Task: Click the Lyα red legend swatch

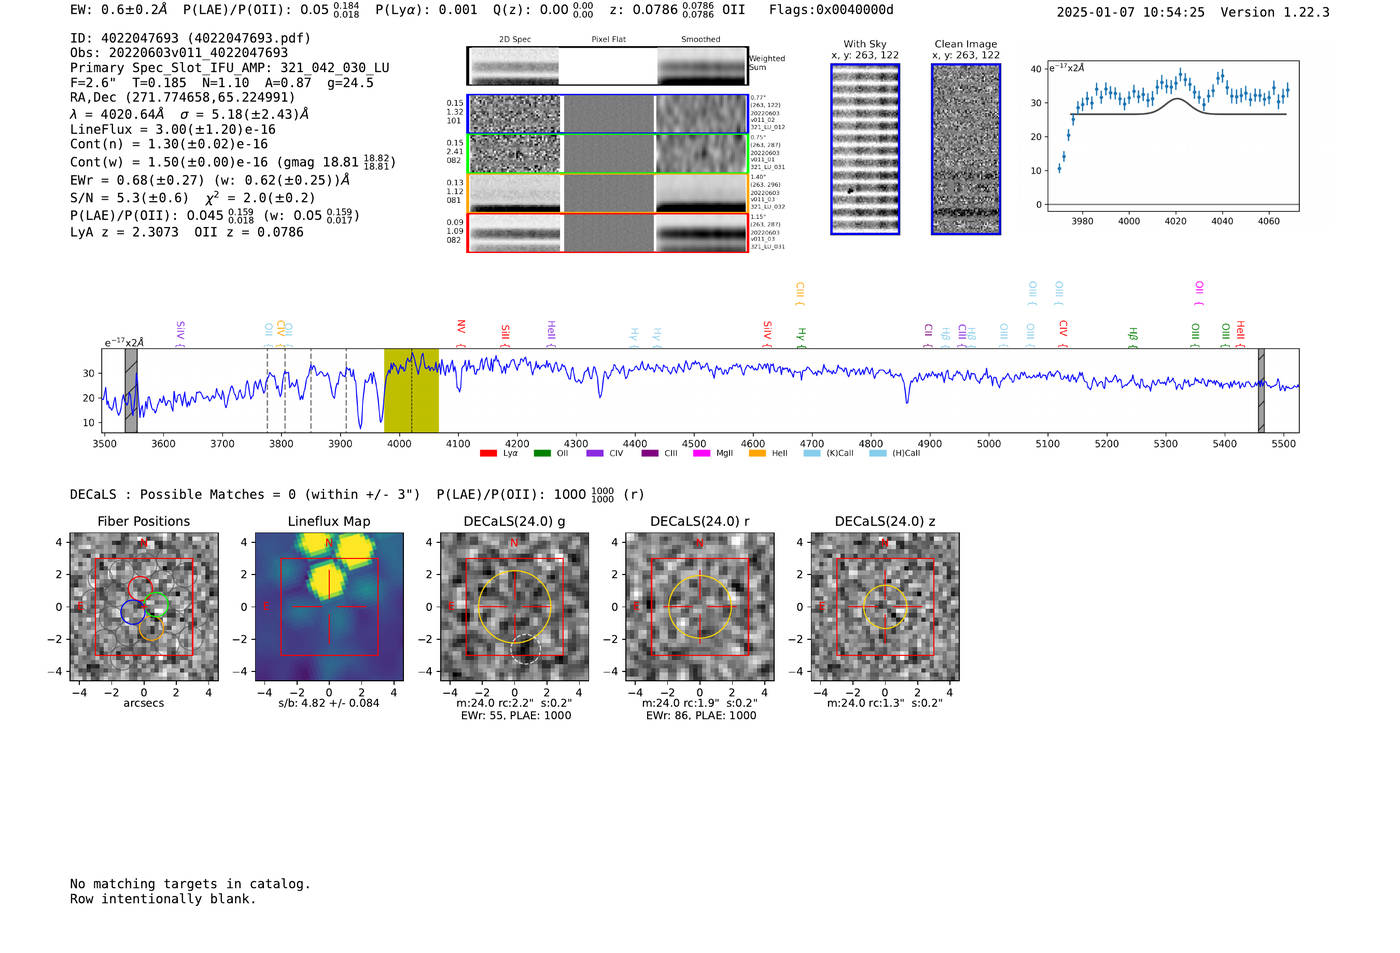Action: click(488, 453)
